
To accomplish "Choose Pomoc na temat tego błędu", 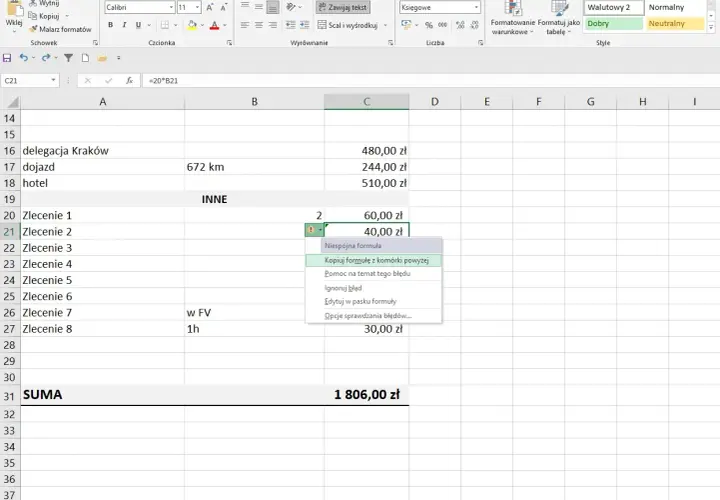I will (374, 274).
